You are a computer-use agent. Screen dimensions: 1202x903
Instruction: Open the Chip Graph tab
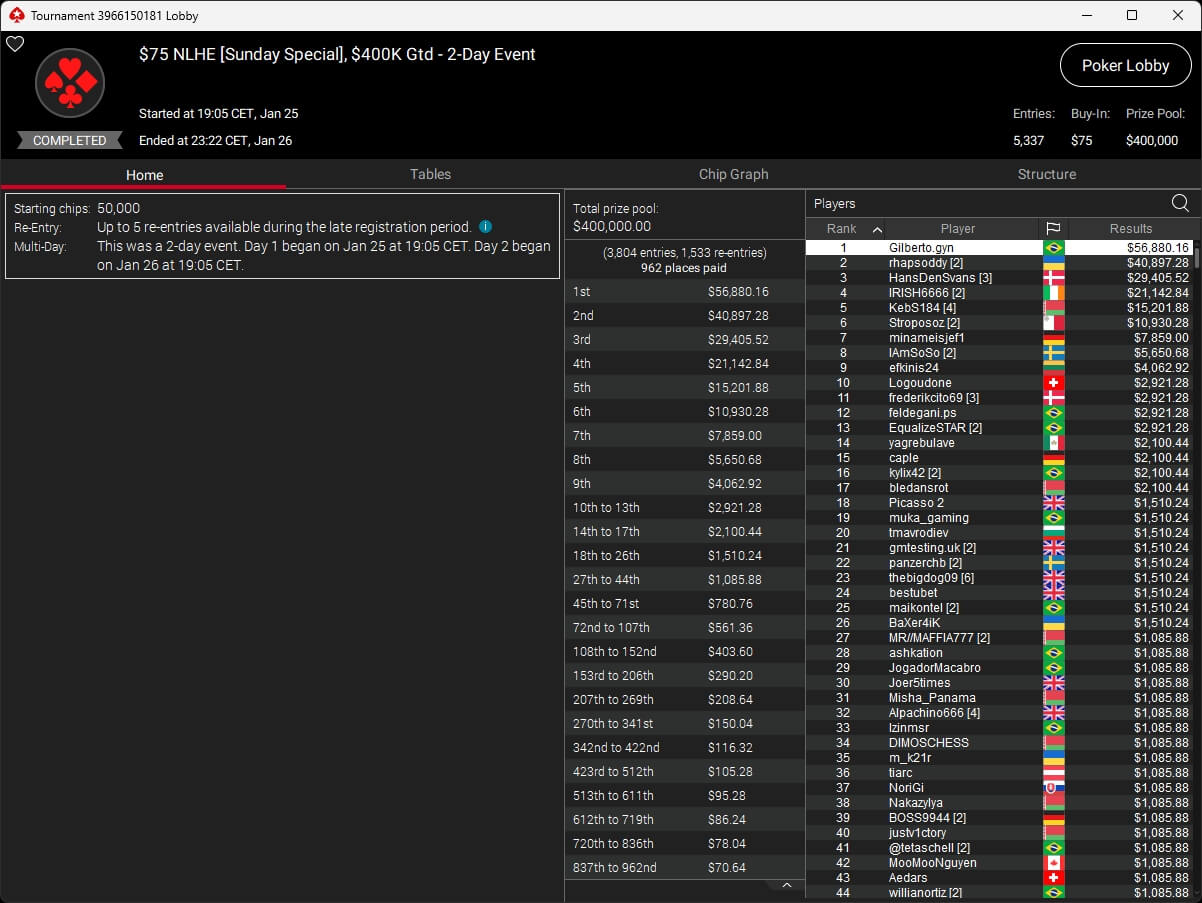(733, 174)
